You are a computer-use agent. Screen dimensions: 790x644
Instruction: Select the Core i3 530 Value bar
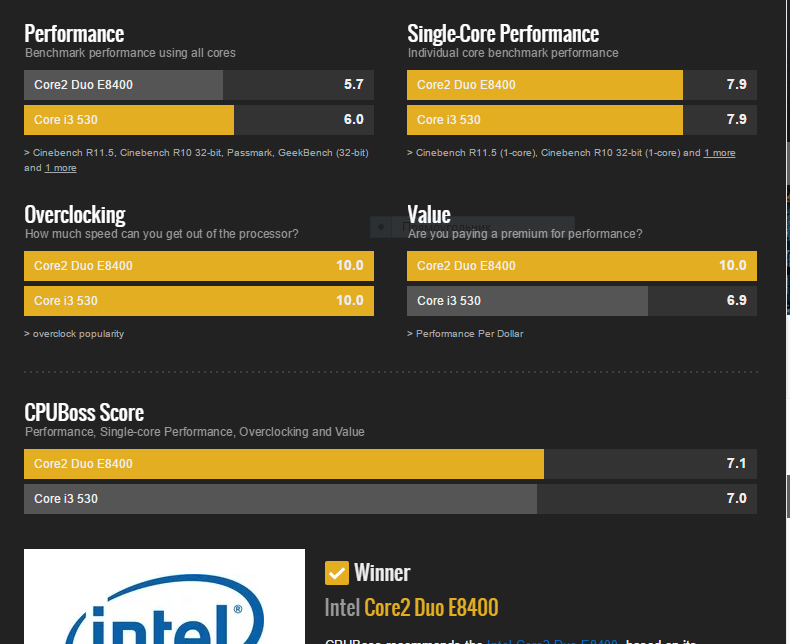[581, 301]
